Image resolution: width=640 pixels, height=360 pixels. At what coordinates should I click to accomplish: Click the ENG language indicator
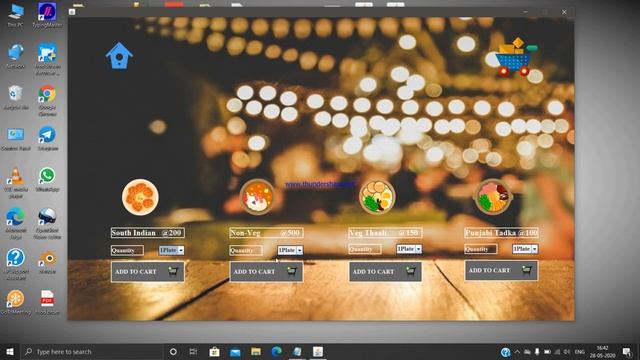point(580,351)
